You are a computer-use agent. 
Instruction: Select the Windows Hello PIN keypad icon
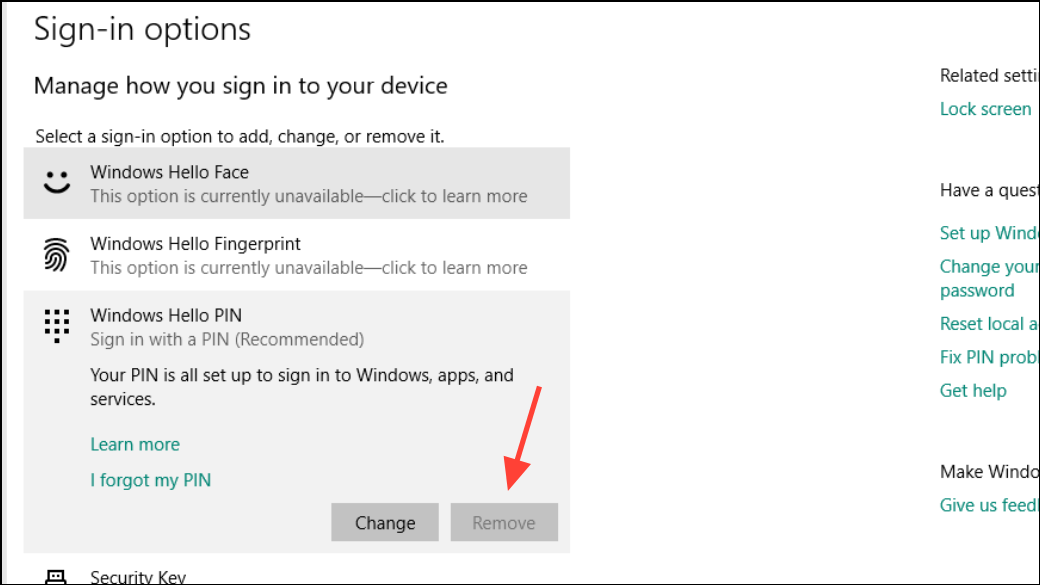point(57,325)
